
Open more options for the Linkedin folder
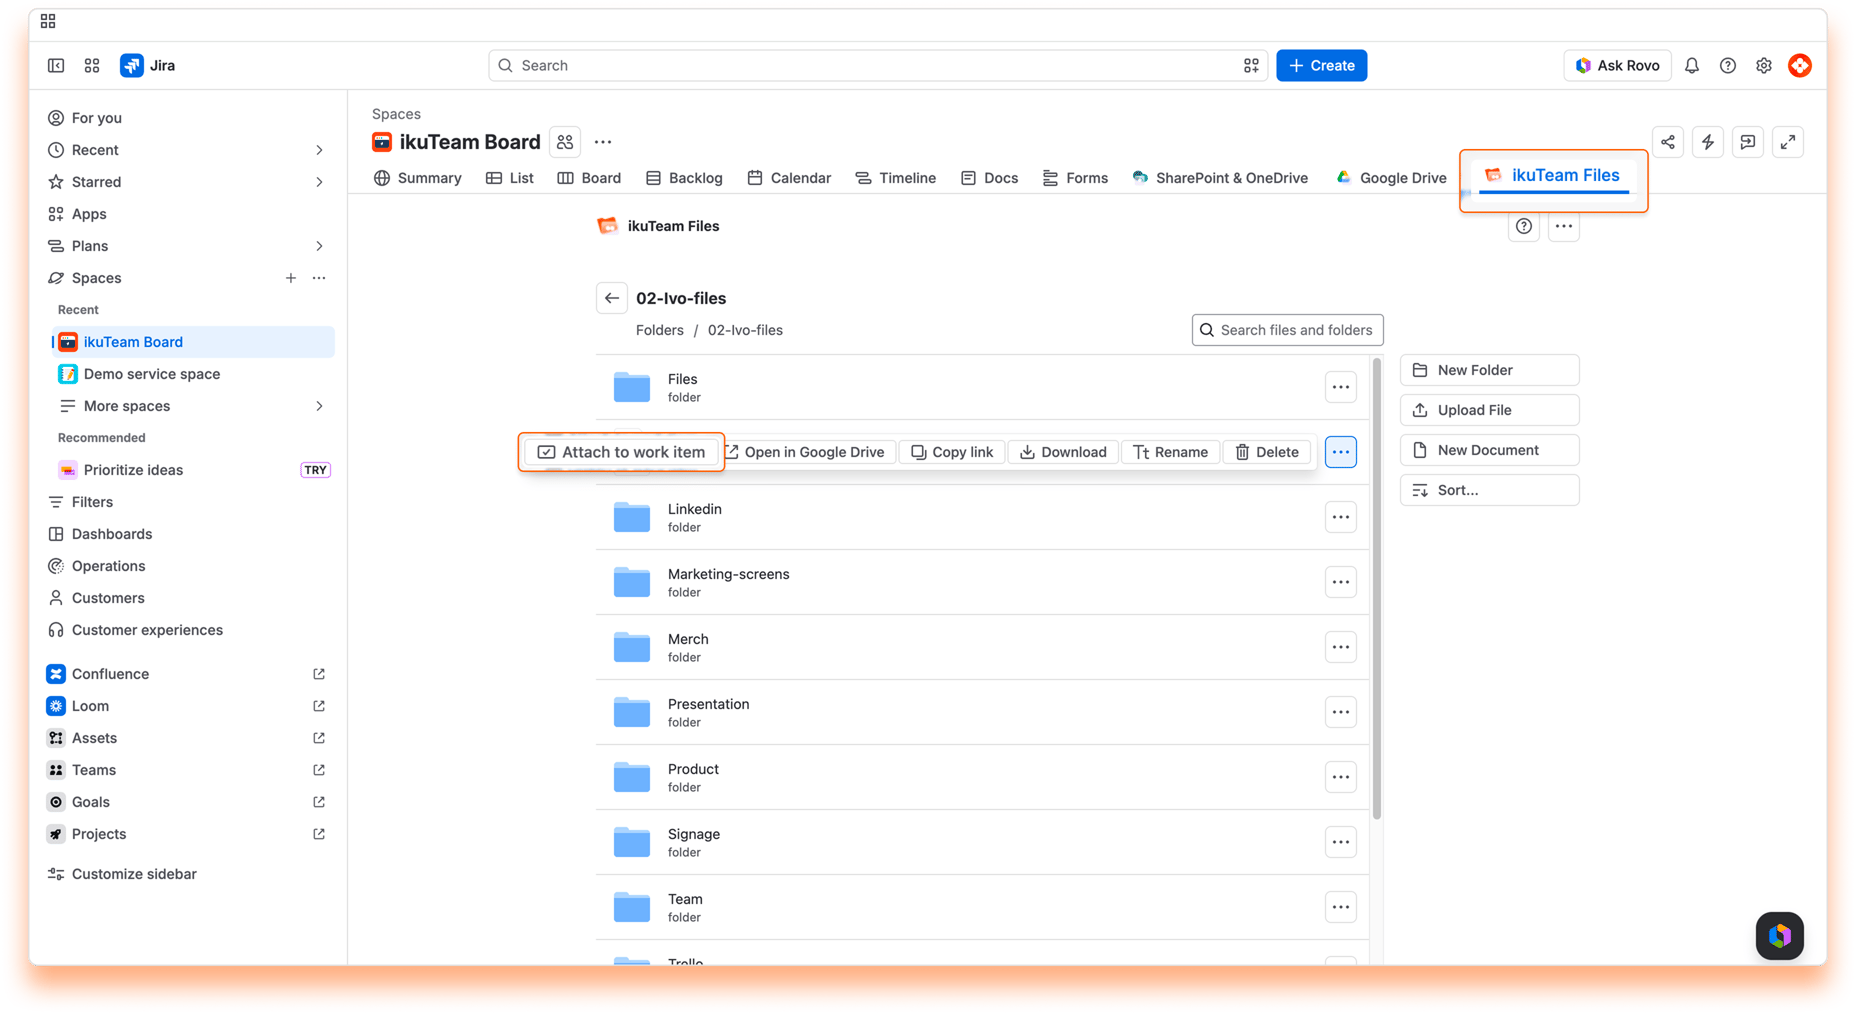(x=1341, y=517)
